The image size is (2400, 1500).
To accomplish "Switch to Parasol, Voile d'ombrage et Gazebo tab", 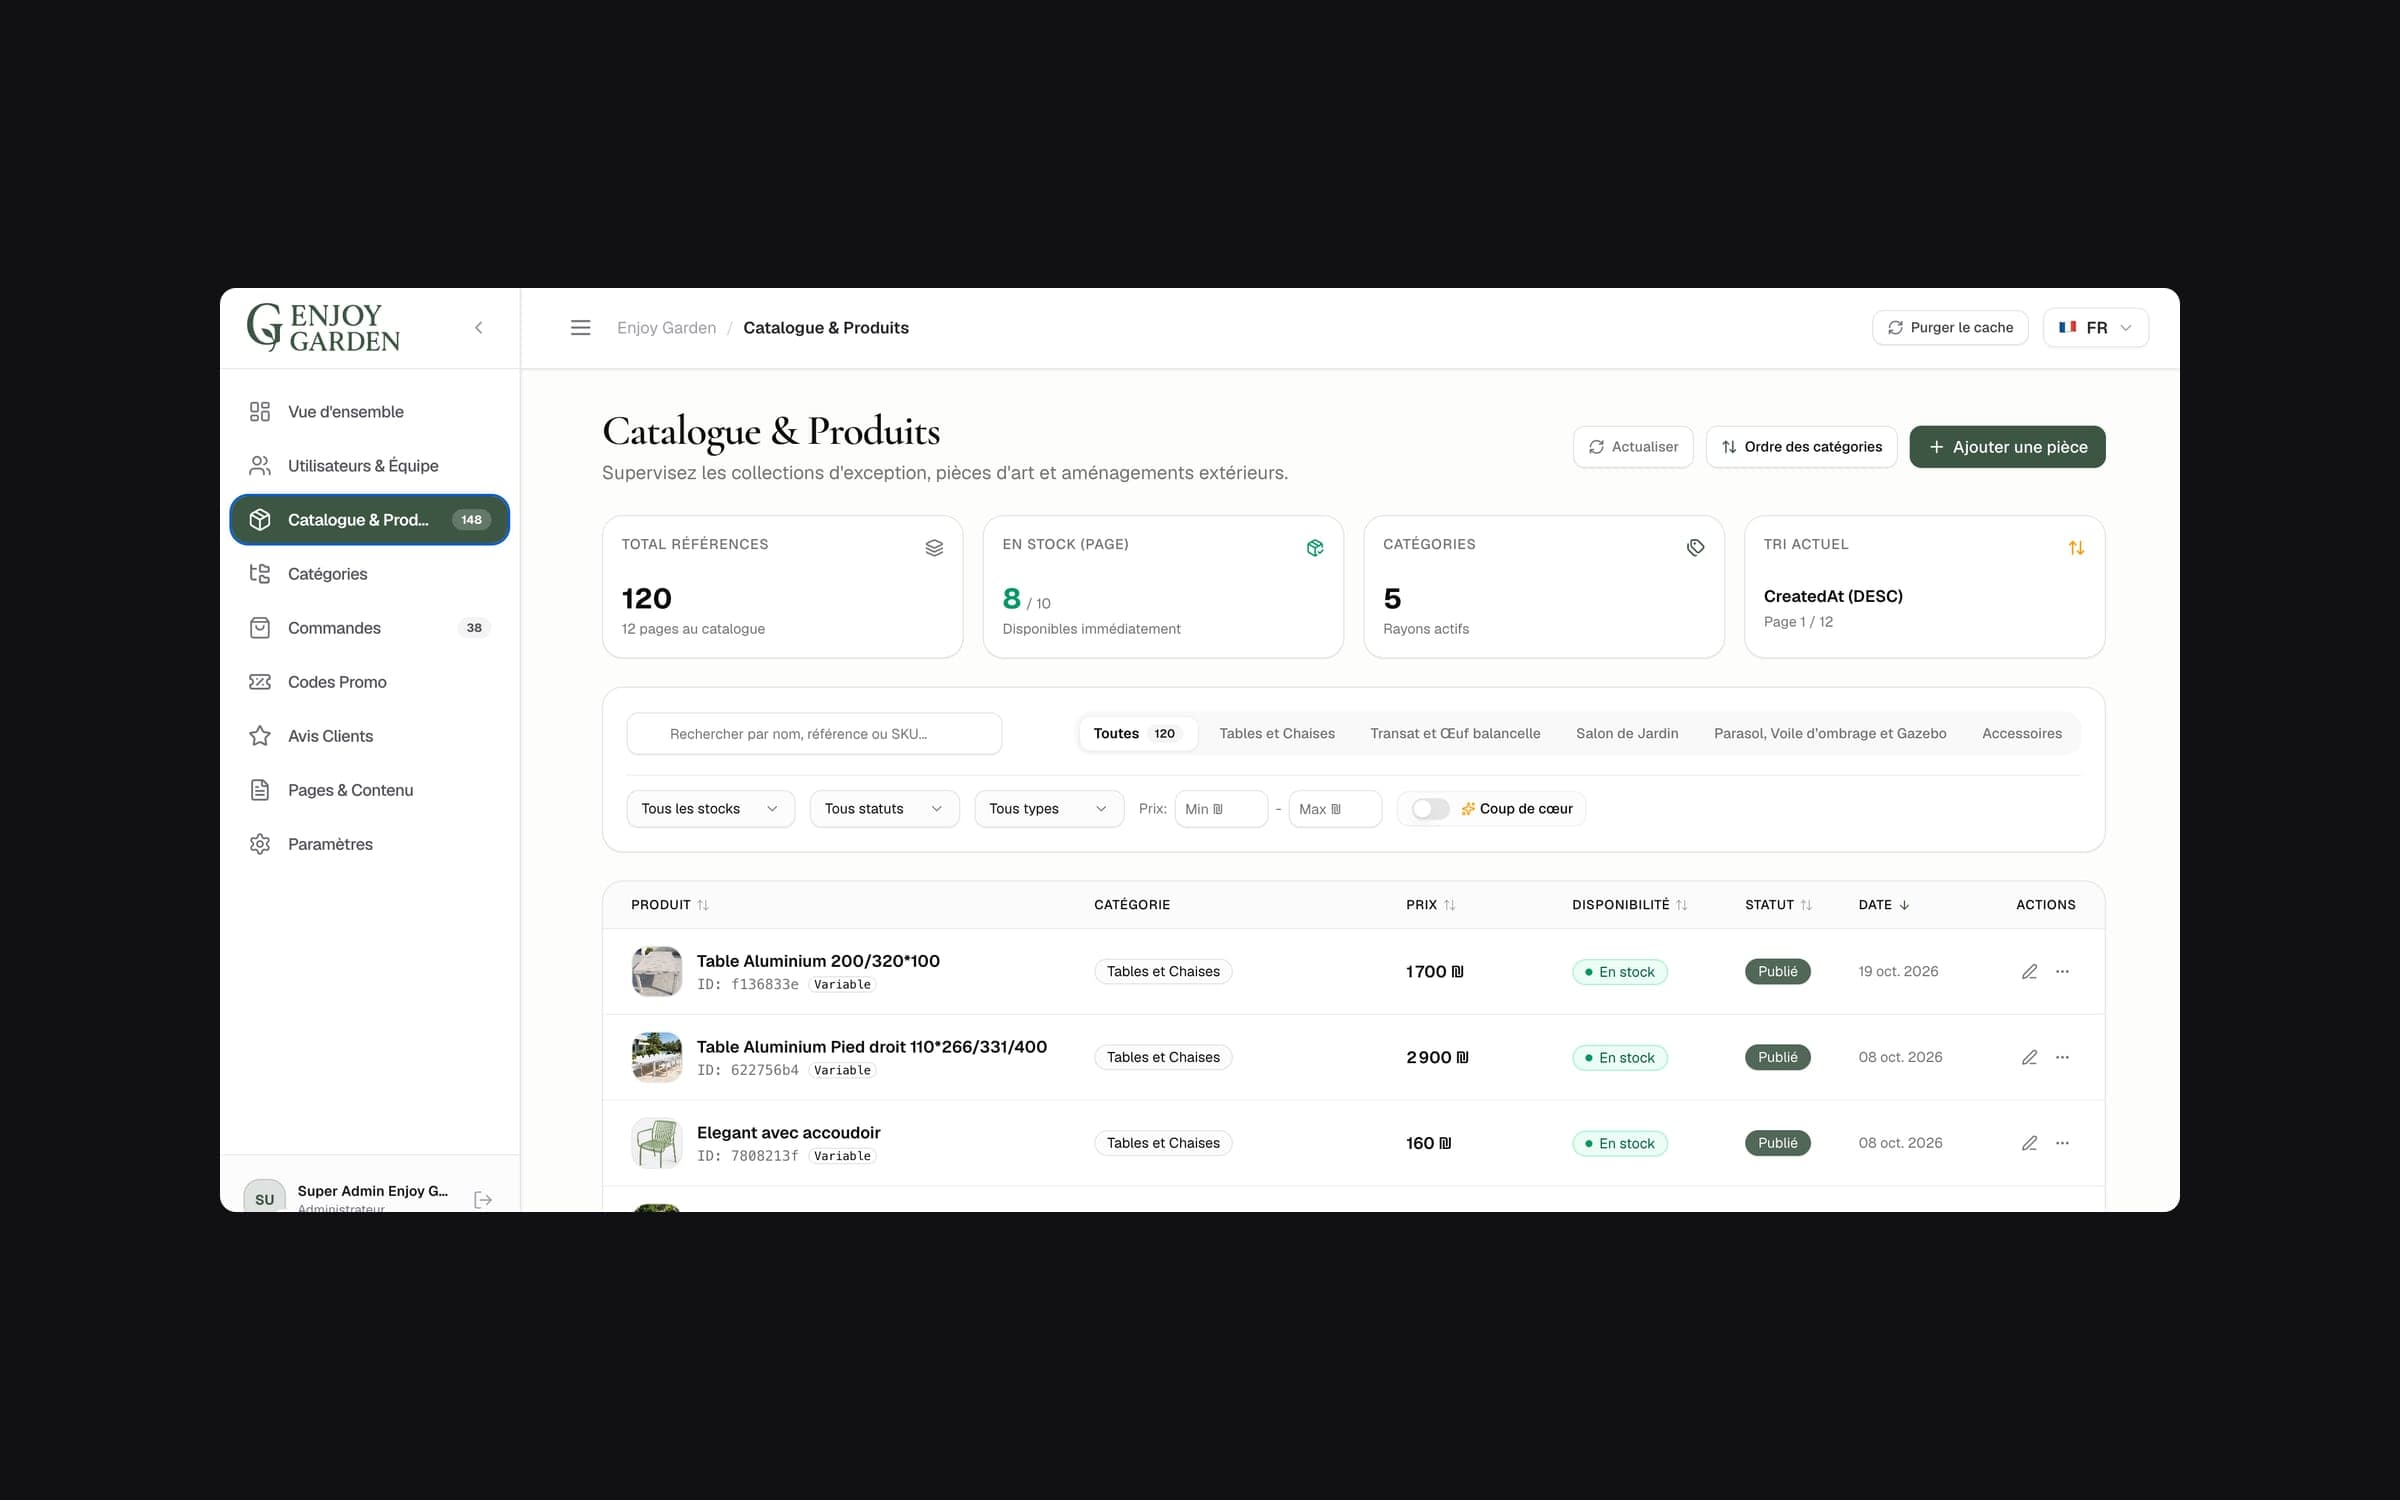I will (x=1830, y=734).
